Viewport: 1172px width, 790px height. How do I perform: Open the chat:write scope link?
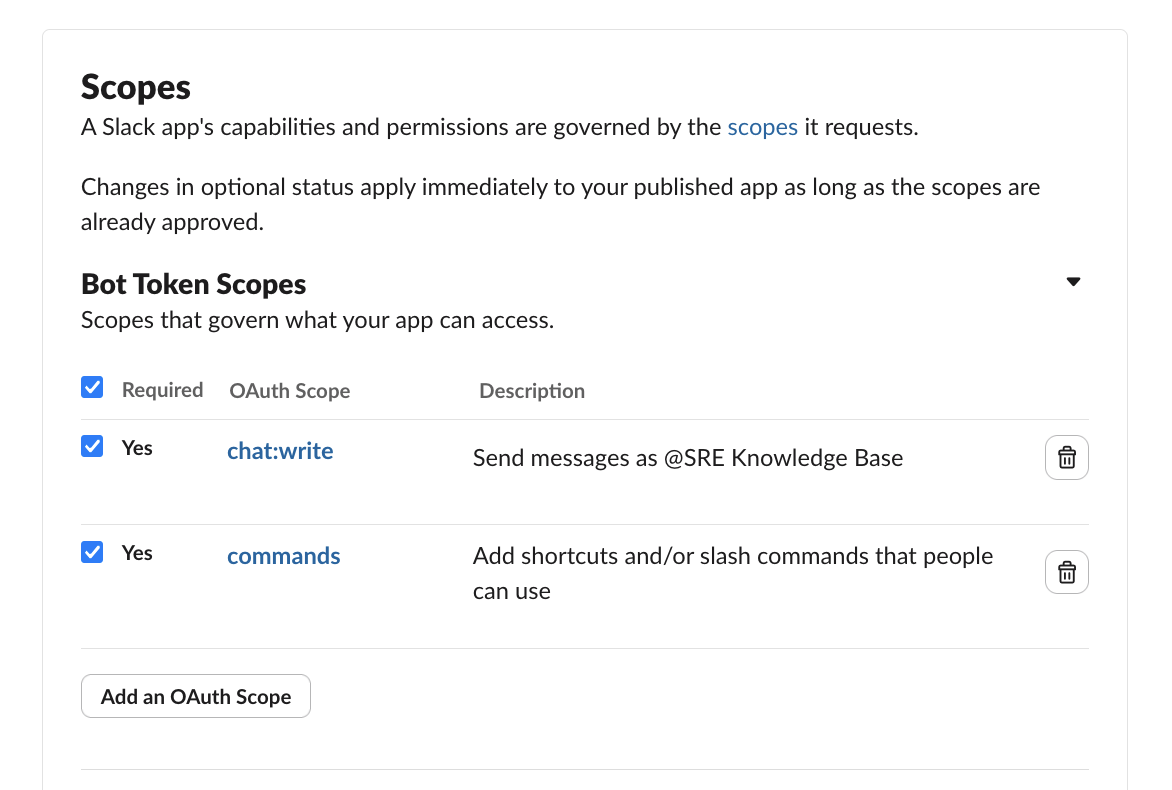280,451
